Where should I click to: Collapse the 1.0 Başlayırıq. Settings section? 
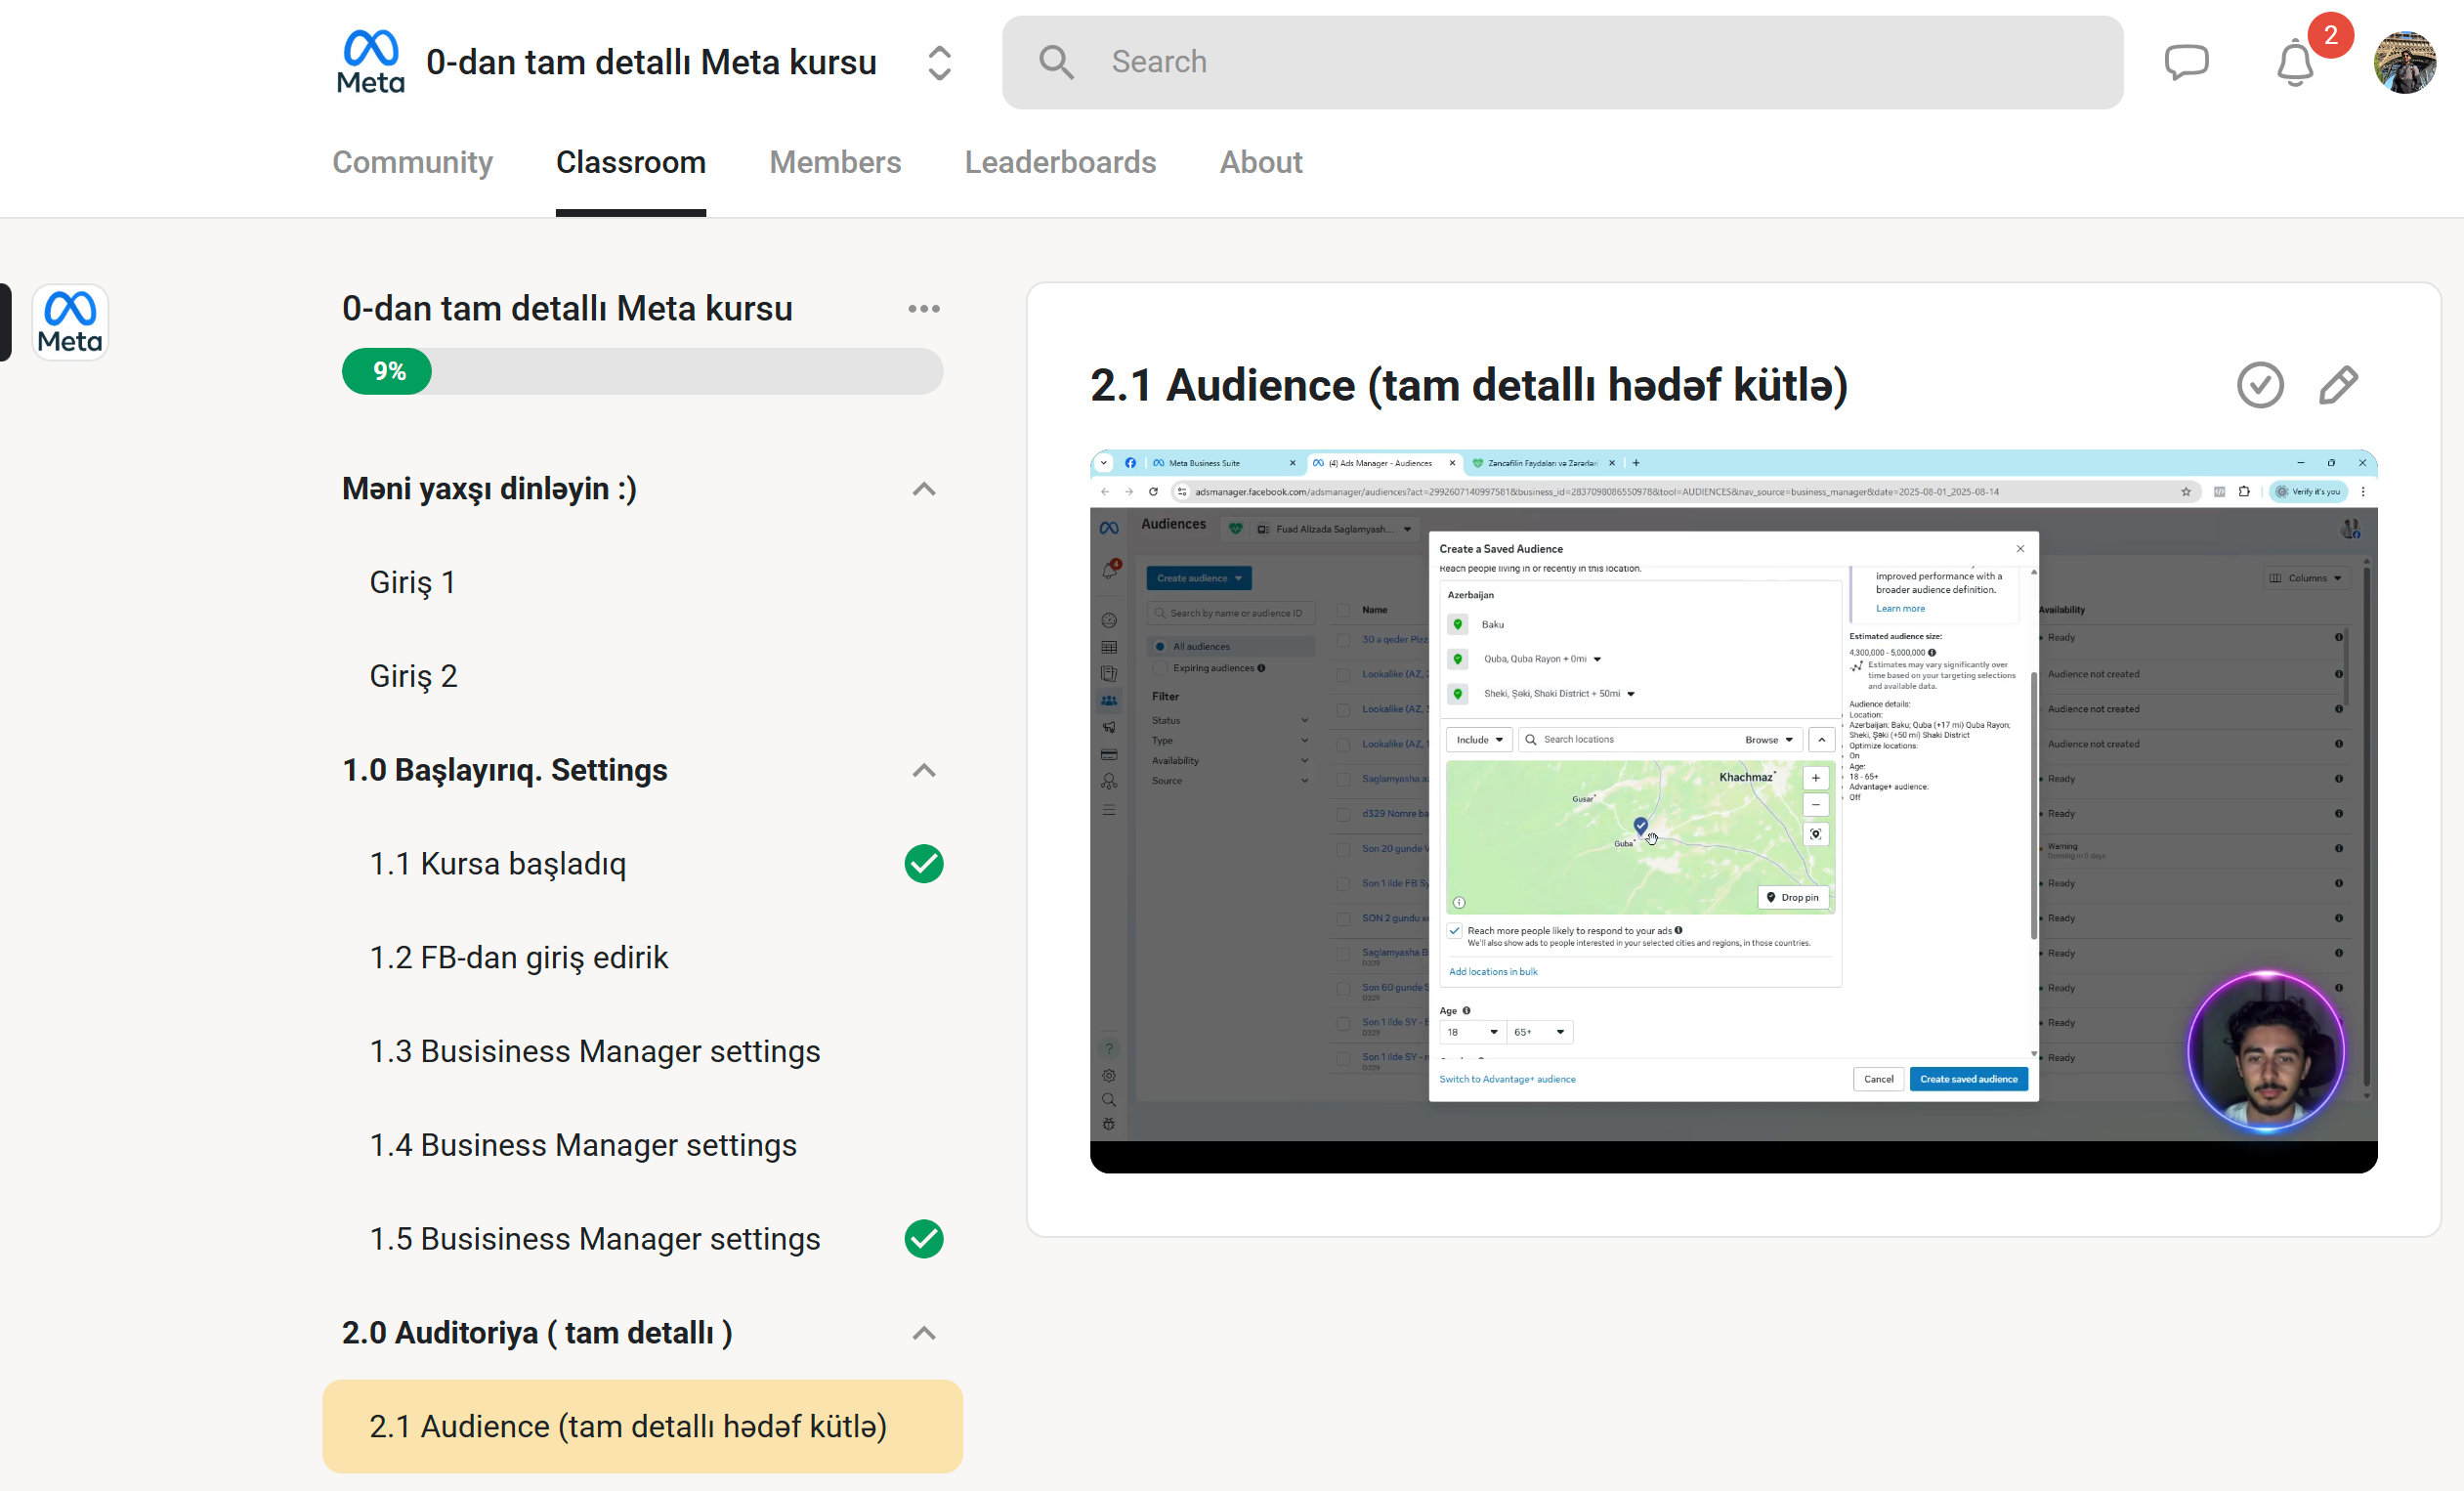923,770
